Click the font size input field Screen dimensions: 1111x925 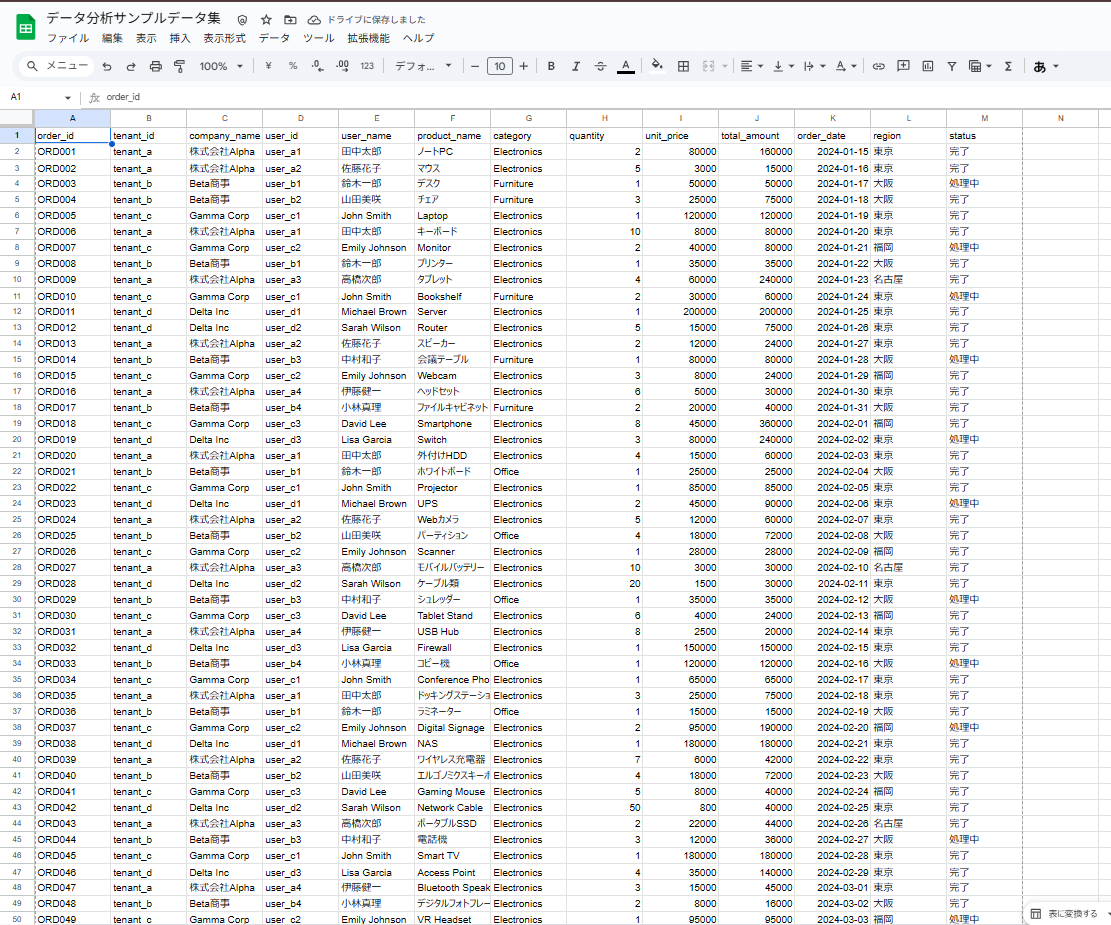(x=499, y=66)
